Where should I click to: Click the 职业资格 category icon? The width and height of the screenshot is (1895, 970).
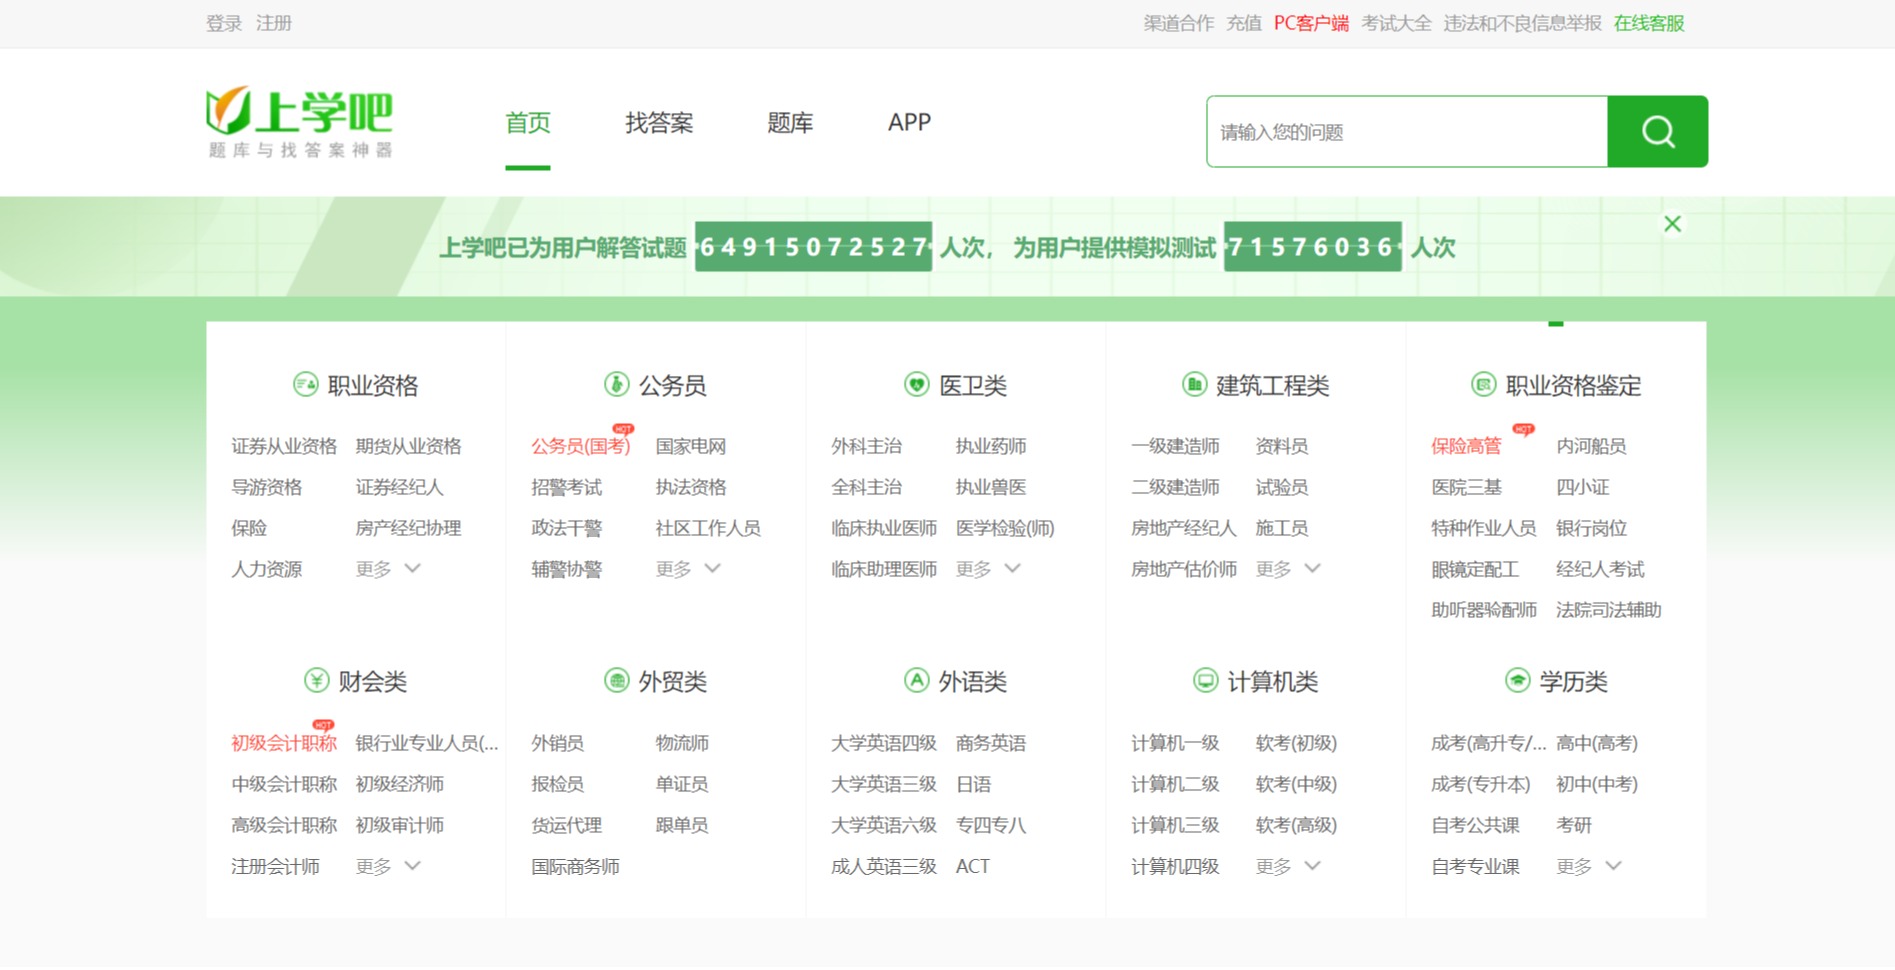(305, 384)
